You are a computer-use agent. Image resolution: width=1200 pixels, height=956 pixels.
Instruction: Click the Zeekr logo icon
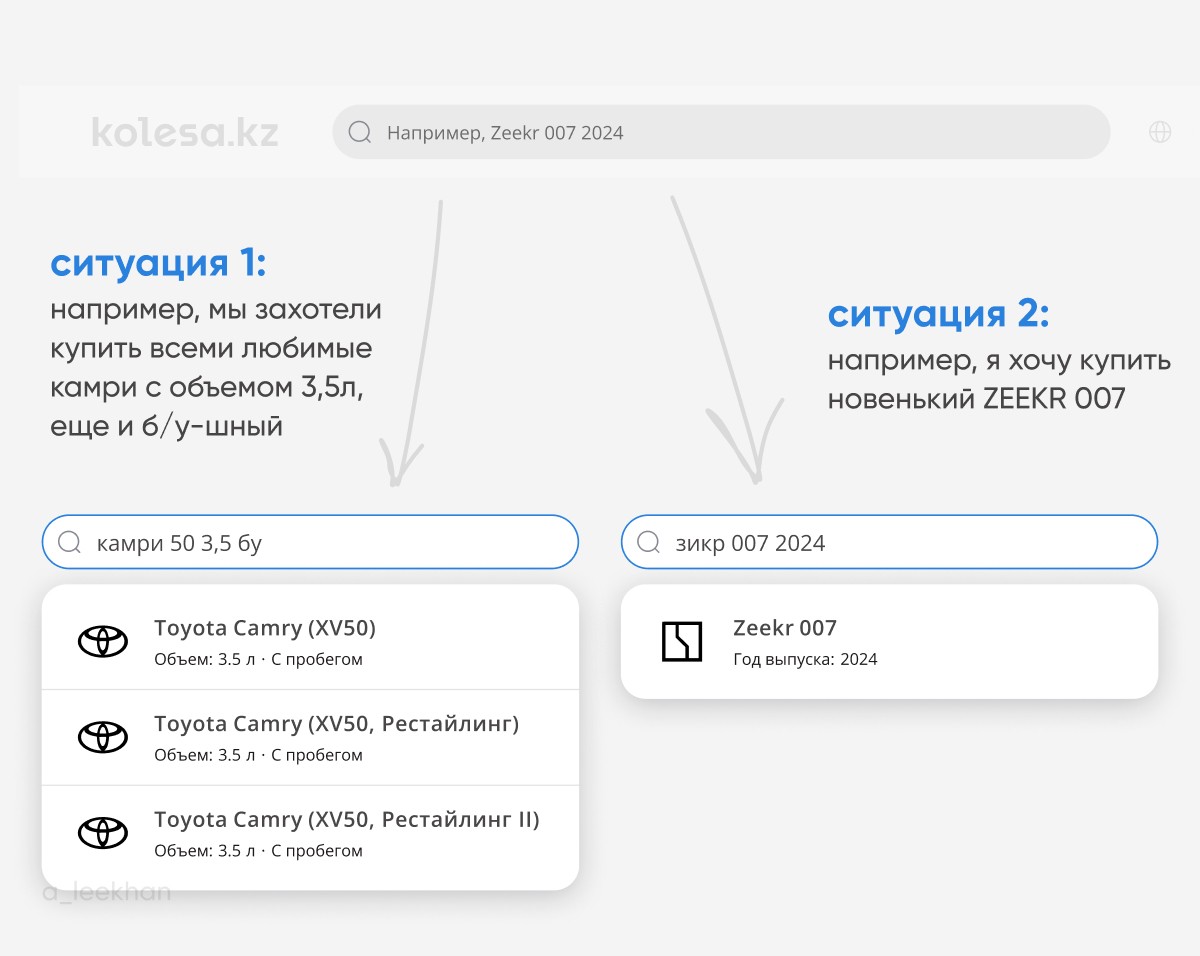683,641
